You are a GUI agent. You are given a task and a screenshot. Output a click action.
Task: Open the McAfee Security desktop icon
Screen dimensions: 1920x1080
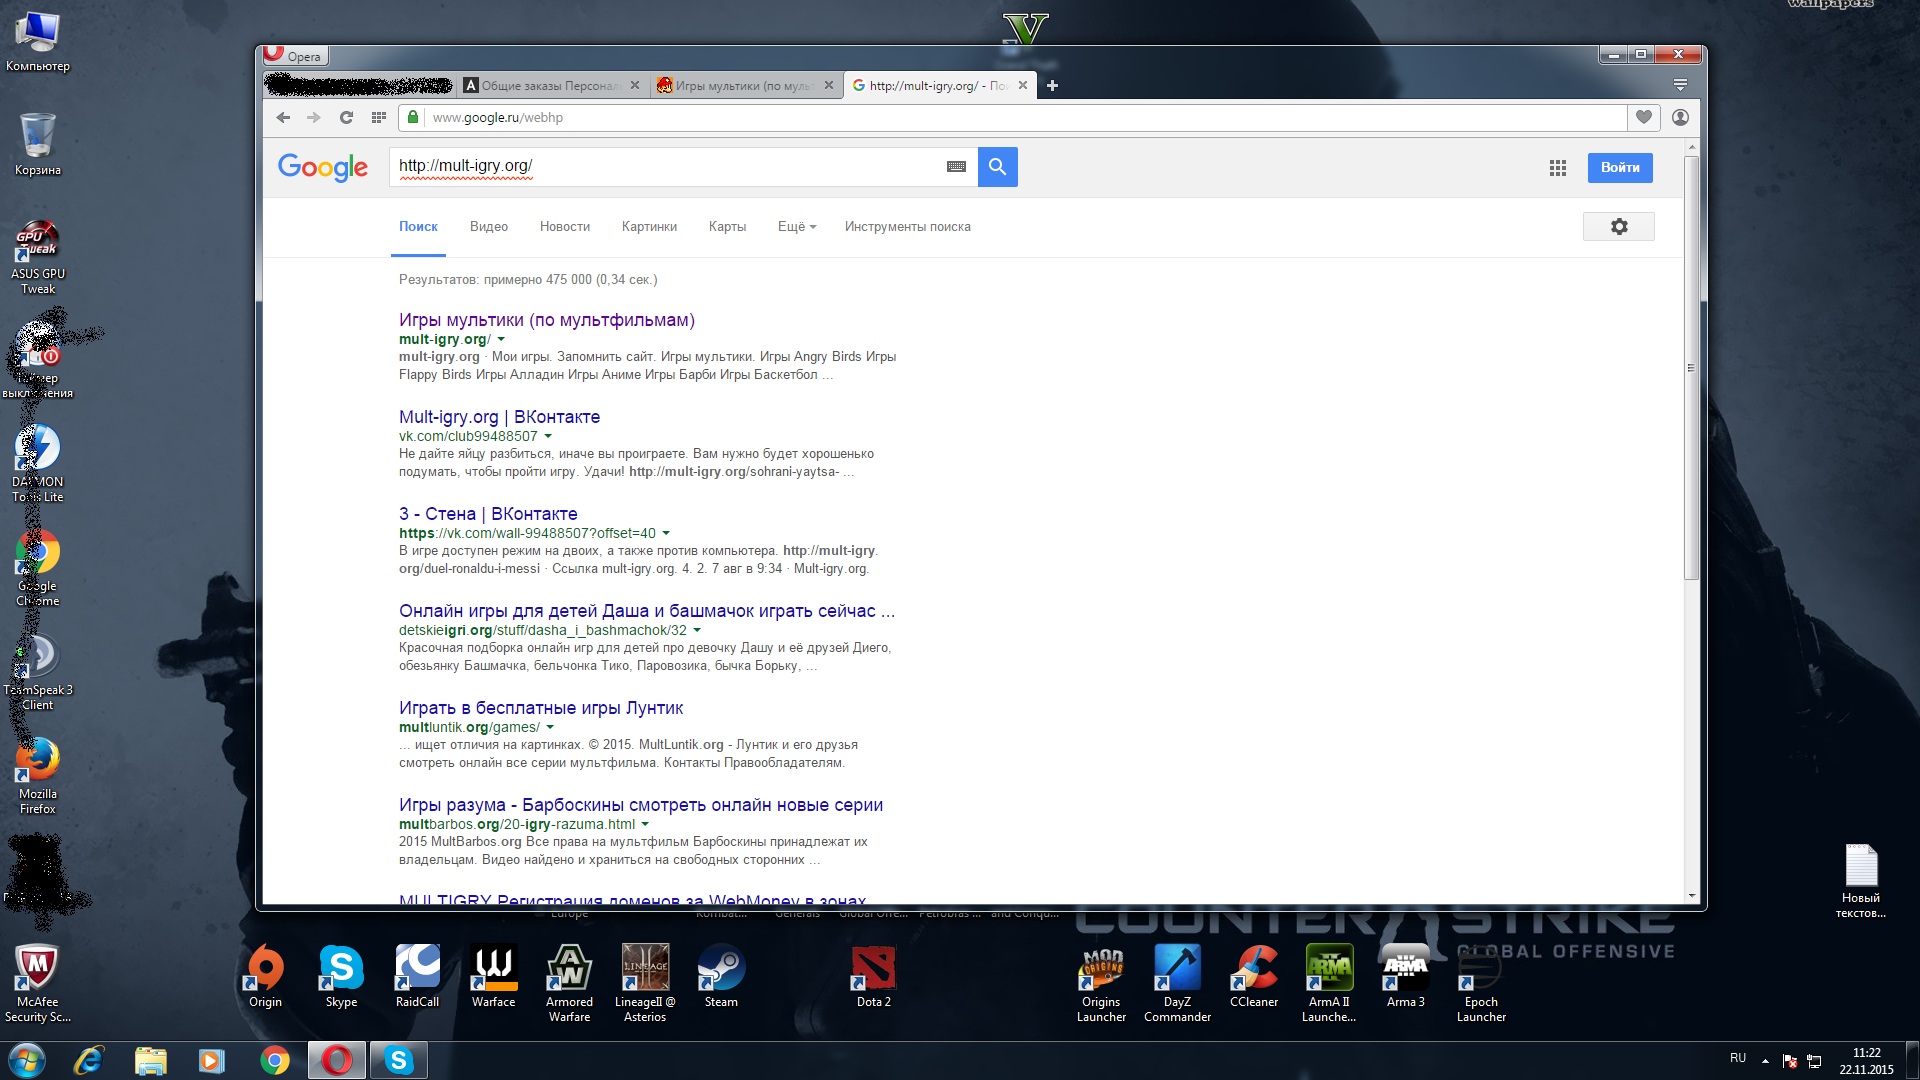click(38, 984)
